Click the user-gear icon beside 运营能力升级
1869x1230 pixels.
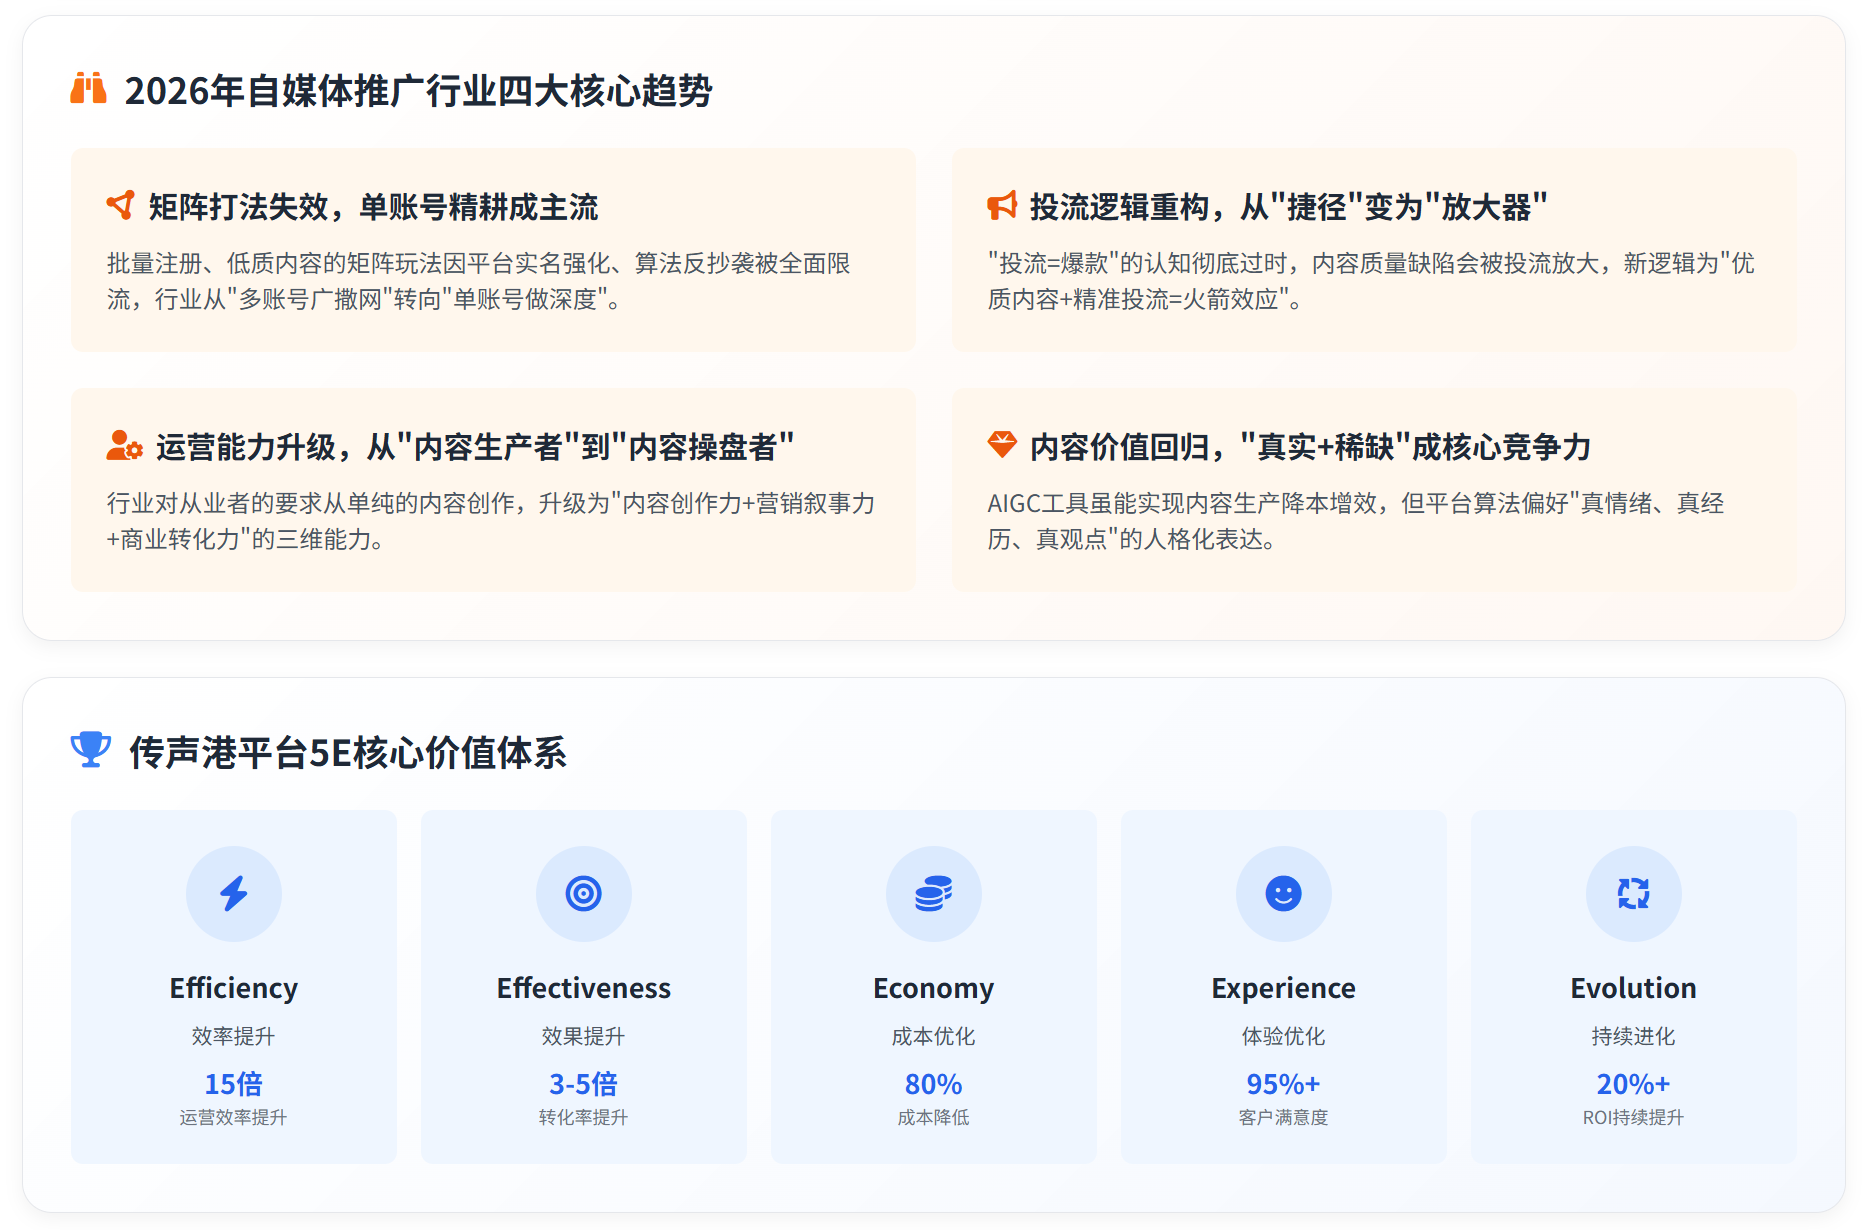124,446
